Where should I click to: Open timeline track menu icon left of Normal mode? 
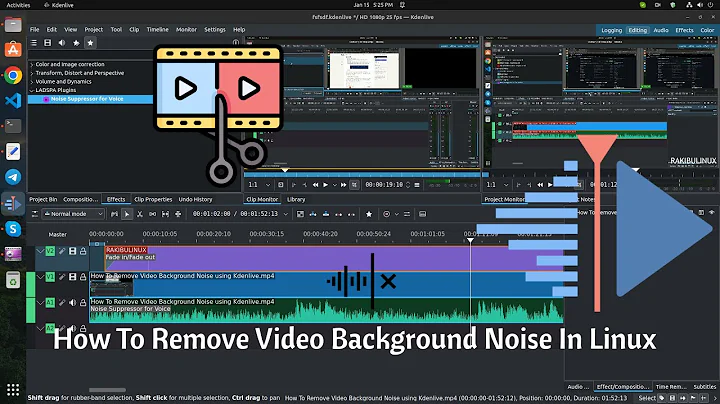tap(34, 214)
